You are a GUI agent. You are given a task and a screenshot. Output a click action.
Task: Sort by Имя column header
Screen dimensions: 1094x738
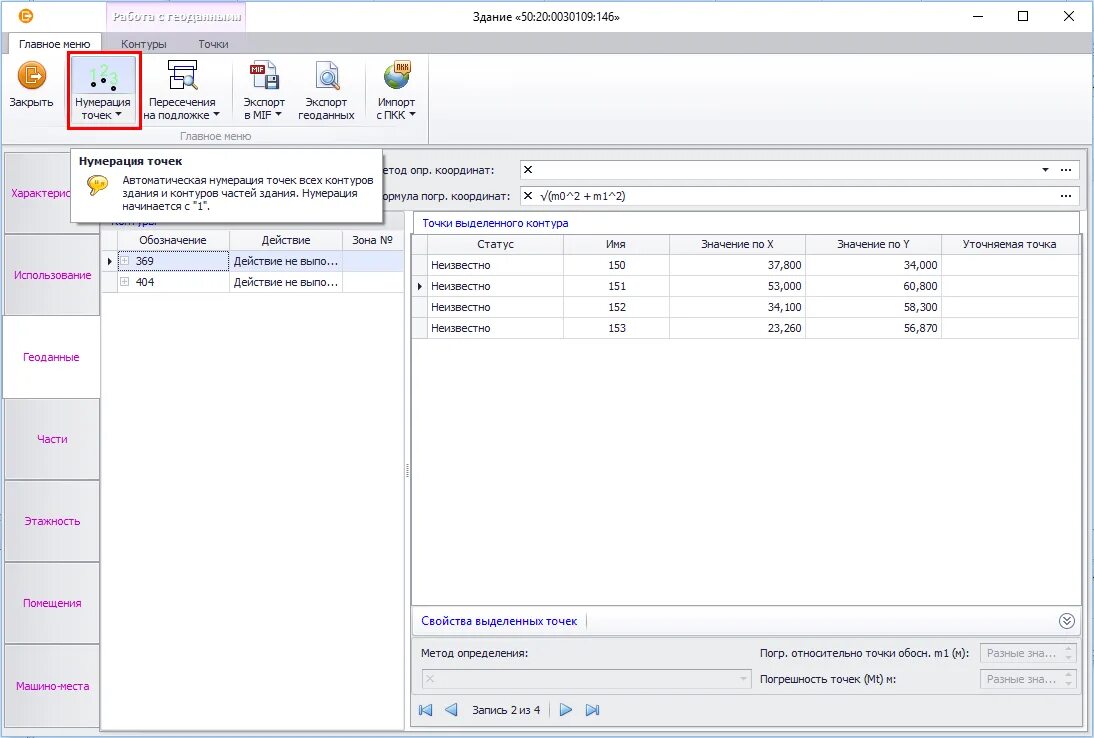click(616, 244)
